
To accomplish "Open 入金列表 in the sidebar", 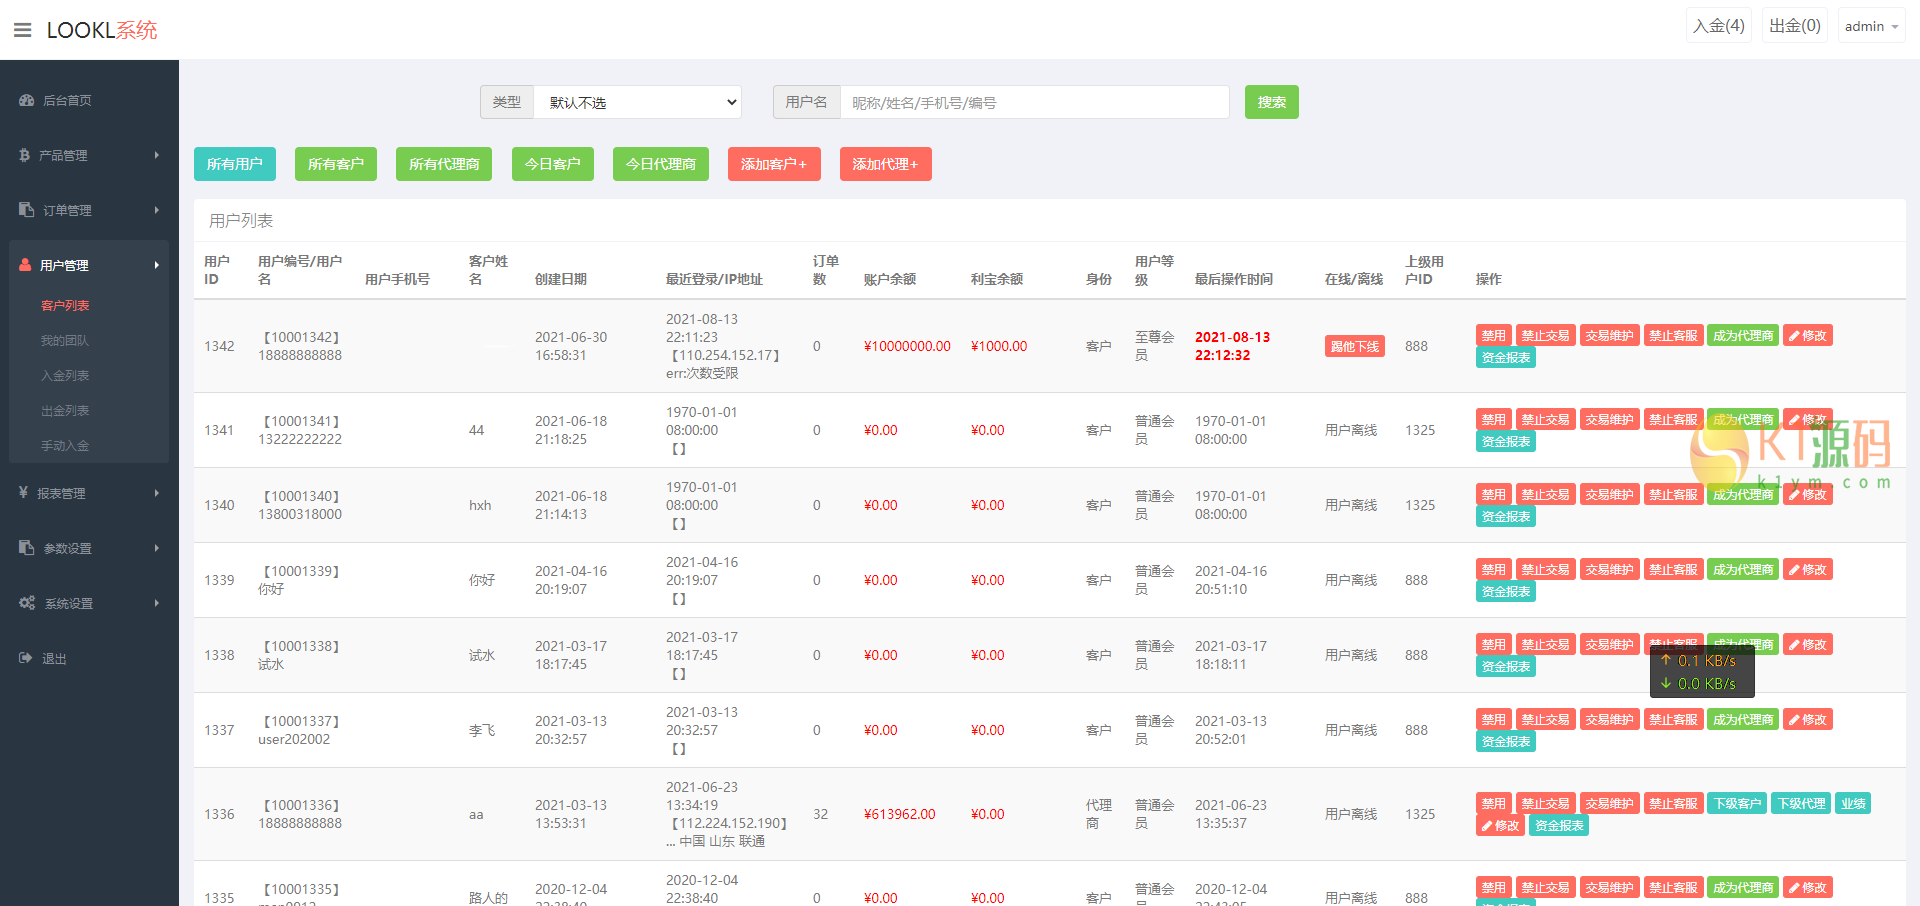I will 65,376.
